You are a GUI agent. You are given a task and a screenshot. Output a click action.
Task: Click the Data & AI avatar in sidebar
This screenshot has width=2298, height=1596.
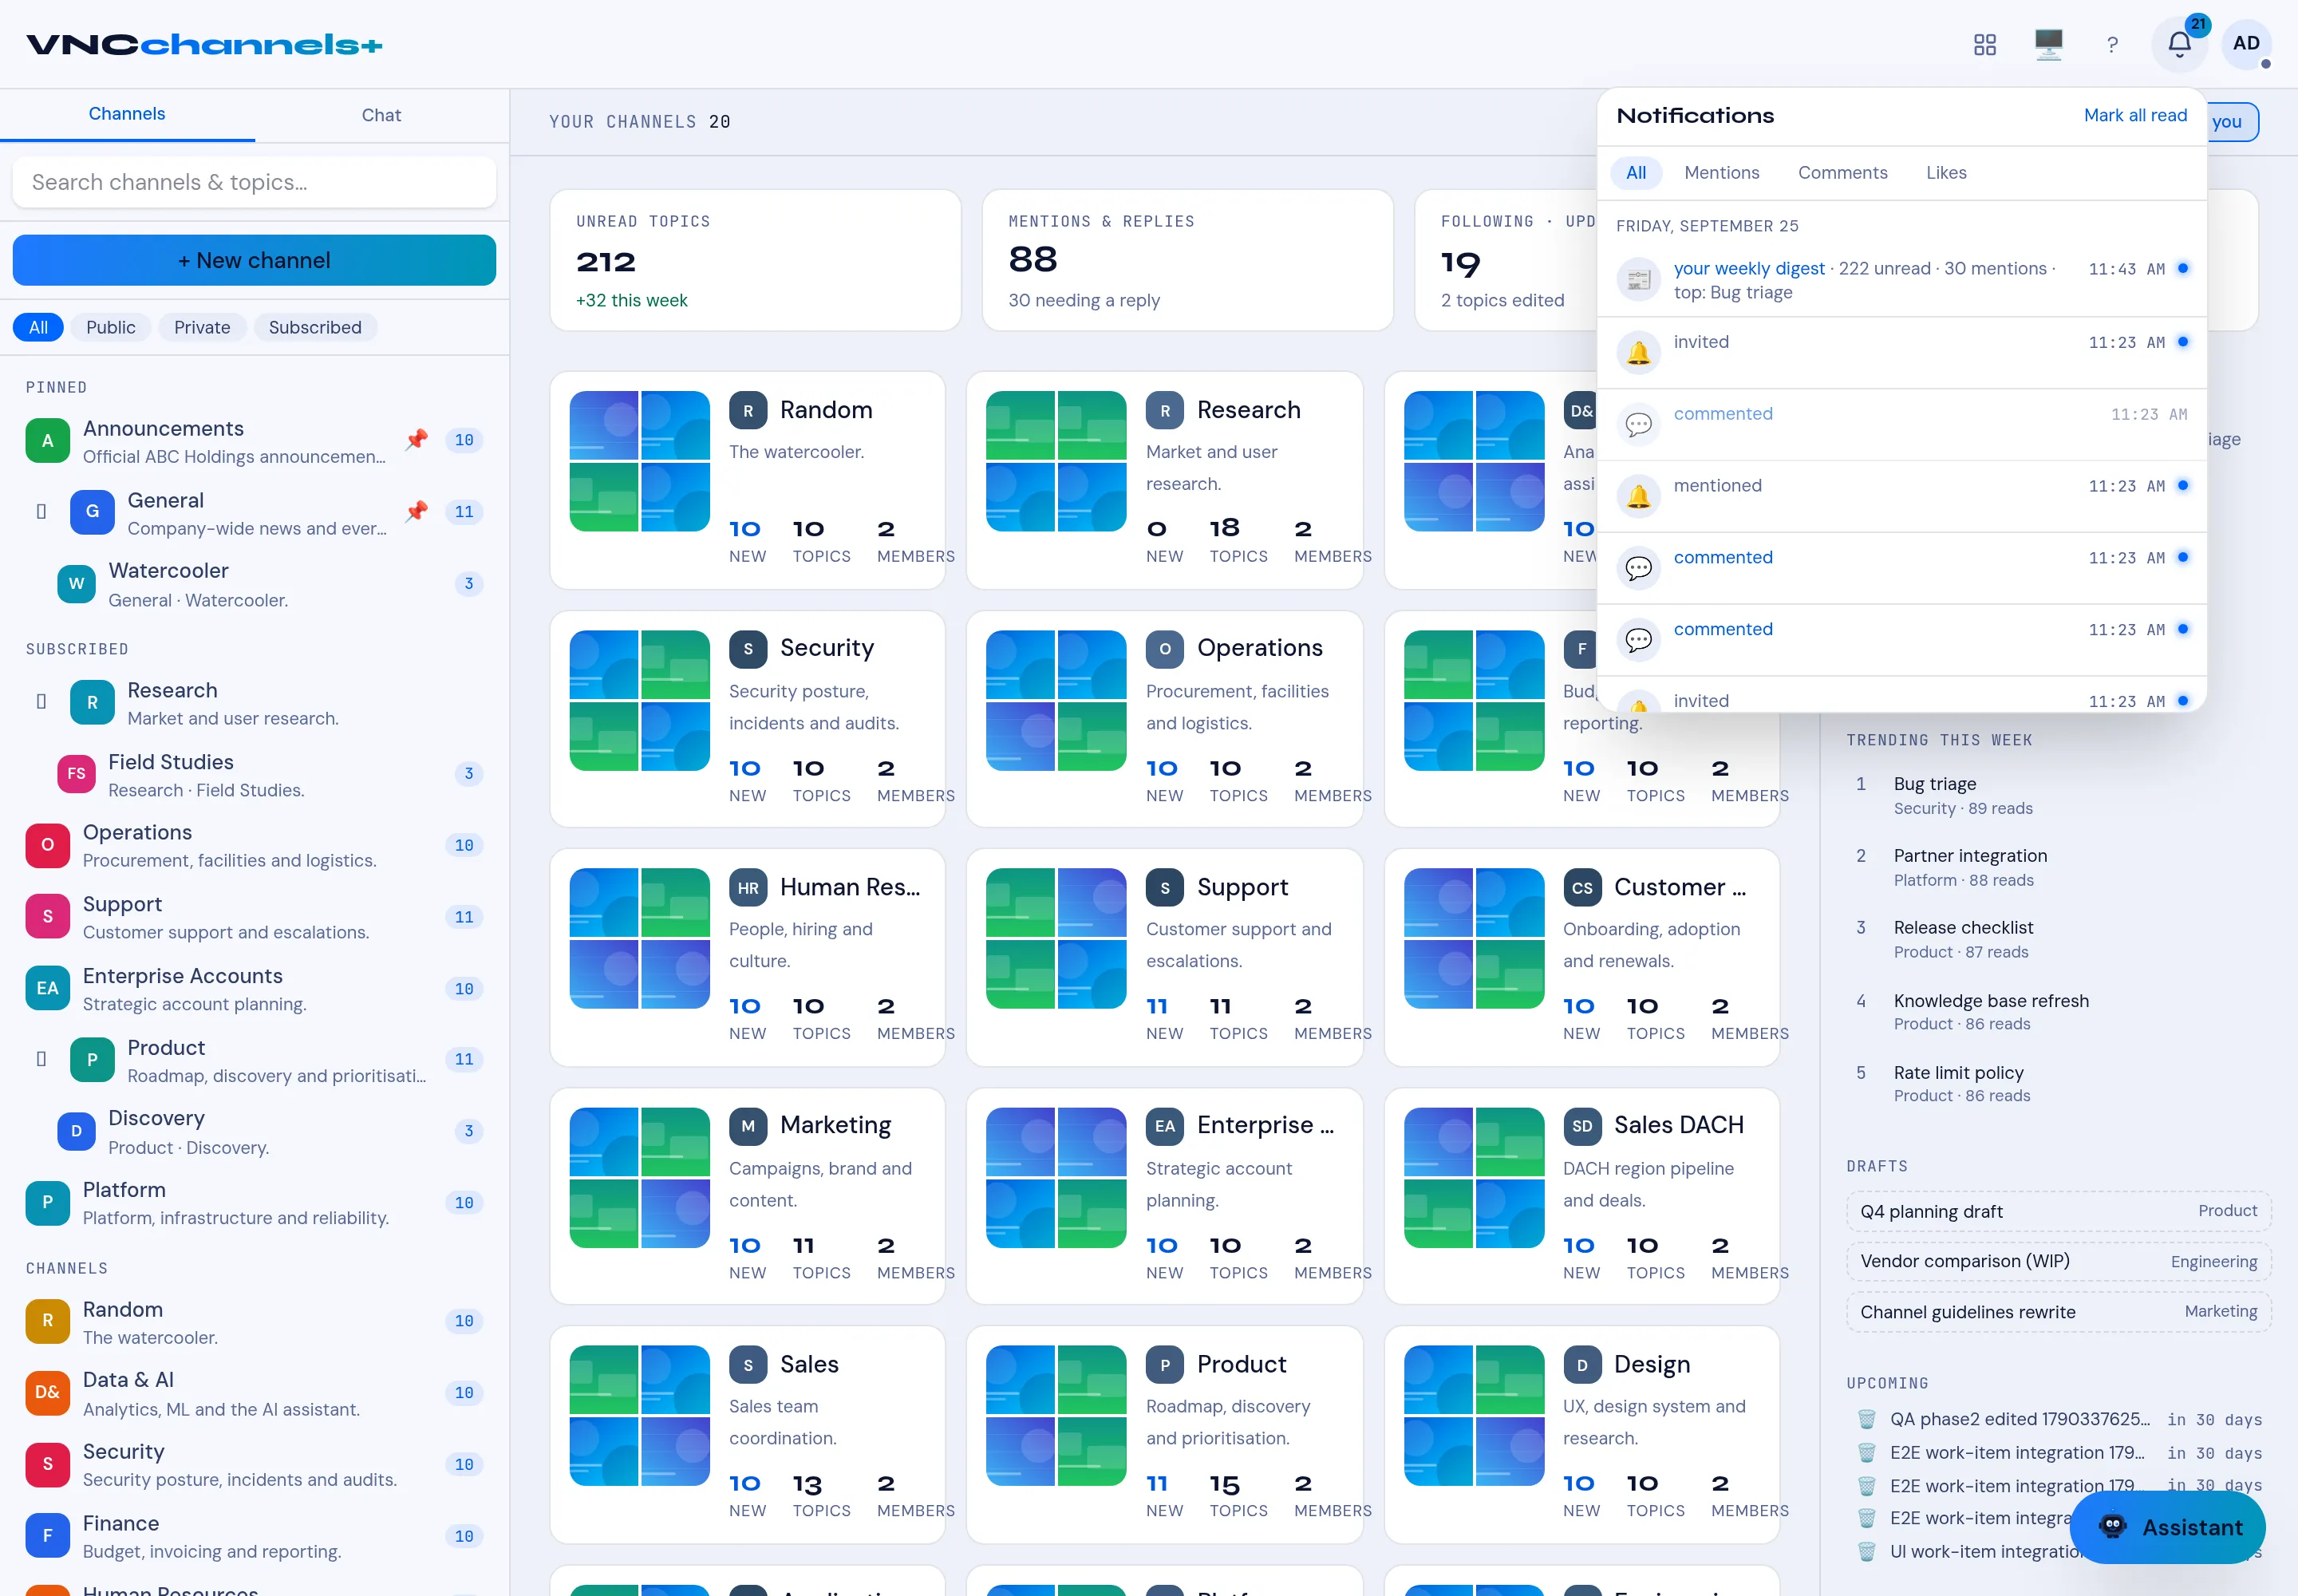47,1393
